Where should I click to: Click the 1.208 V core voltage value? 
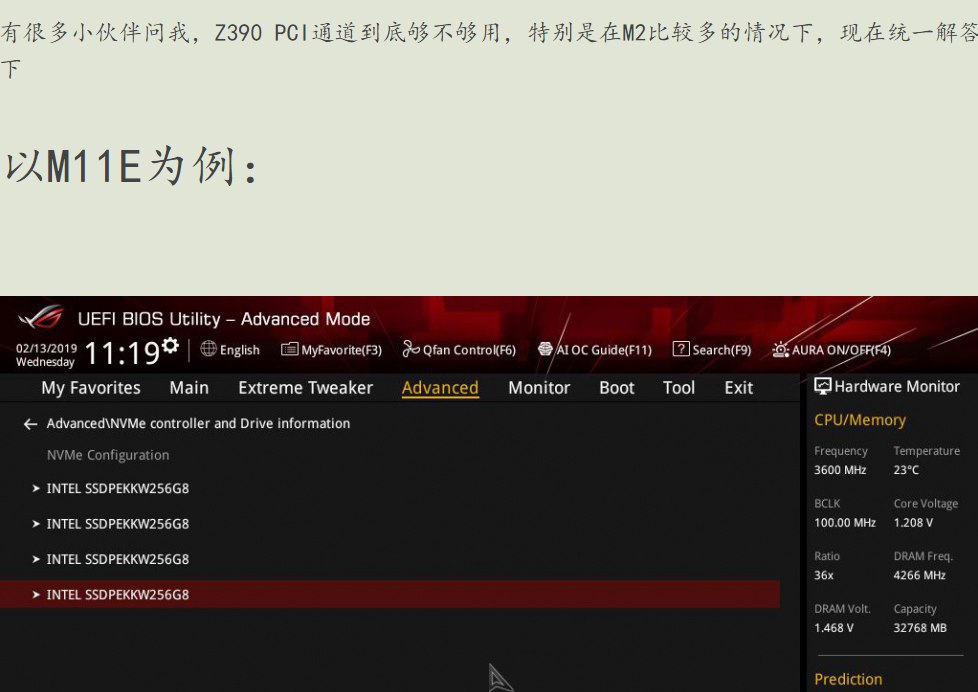tap(913, 523)
